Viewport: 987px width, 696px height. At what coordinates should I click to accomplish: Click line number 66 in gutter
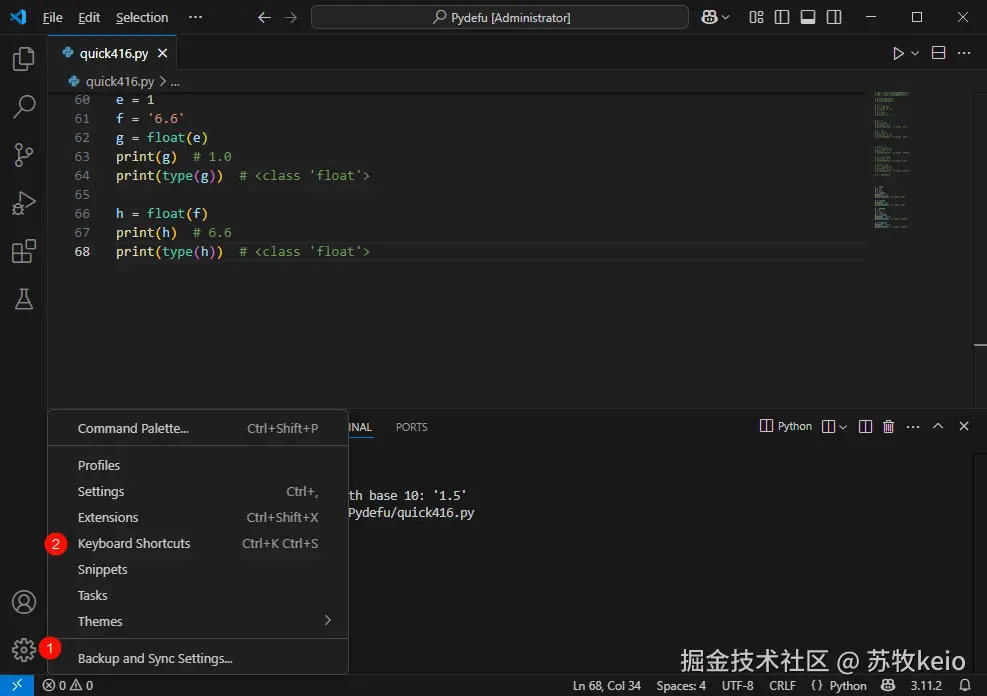tap(82, 213)
